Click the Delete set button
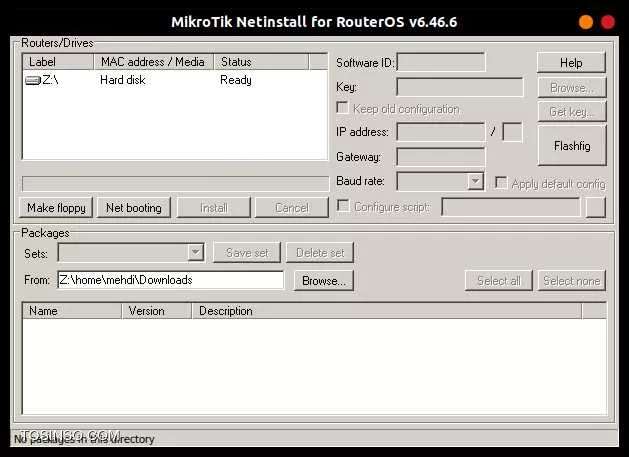Viewport: 629px width, 457px height. [320, 253]
